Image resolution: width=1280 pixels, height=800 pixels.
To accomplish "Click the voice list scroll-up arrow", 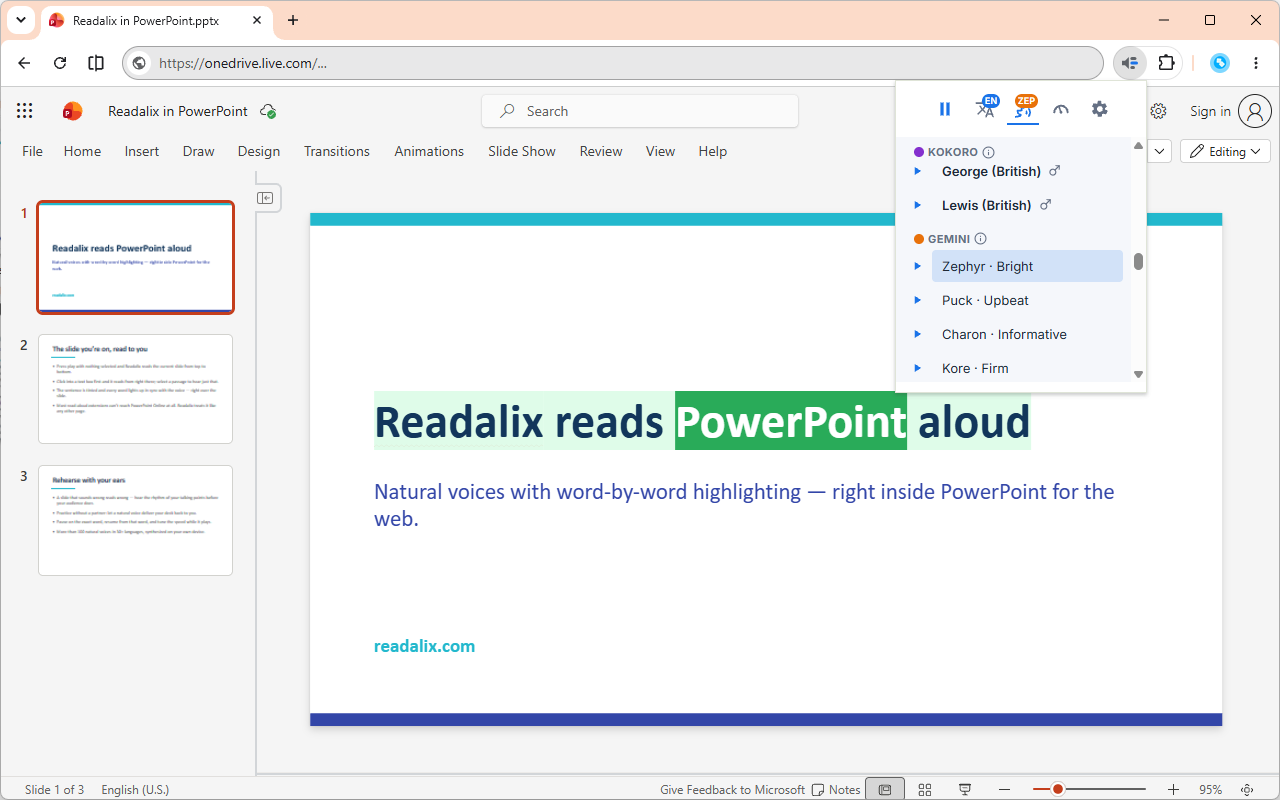I will point(1138,146).
